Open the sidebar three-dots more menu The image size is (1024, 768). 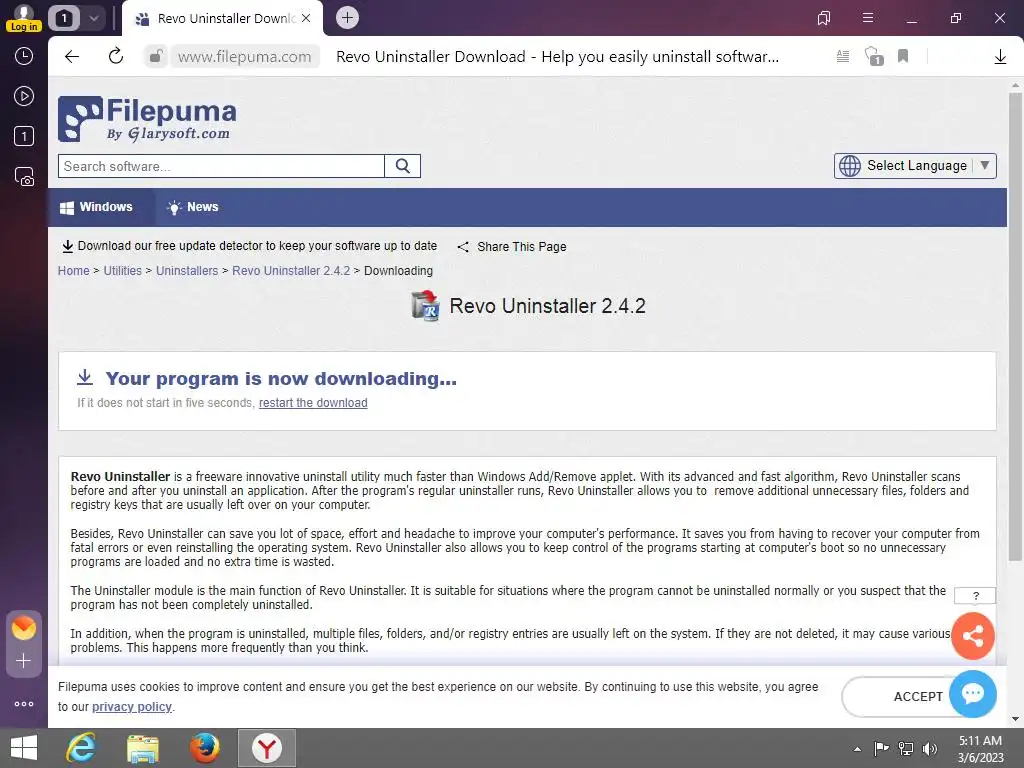24,704
